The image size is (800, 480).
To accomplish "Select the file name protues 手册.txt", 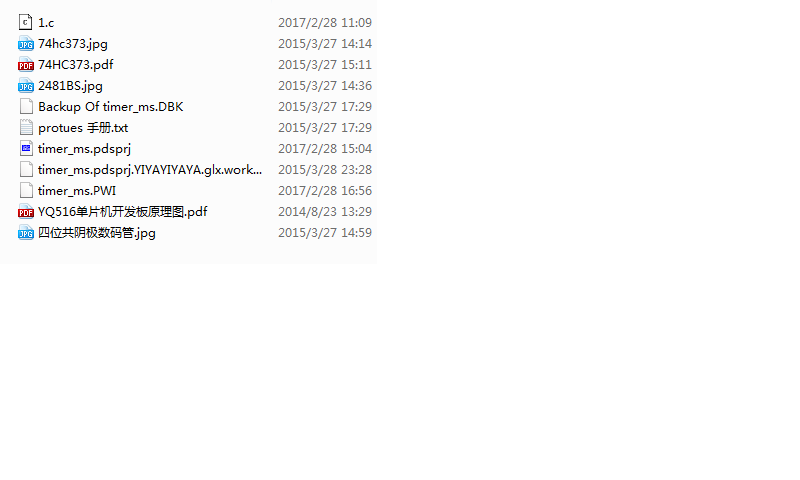I will click(83, 128).
